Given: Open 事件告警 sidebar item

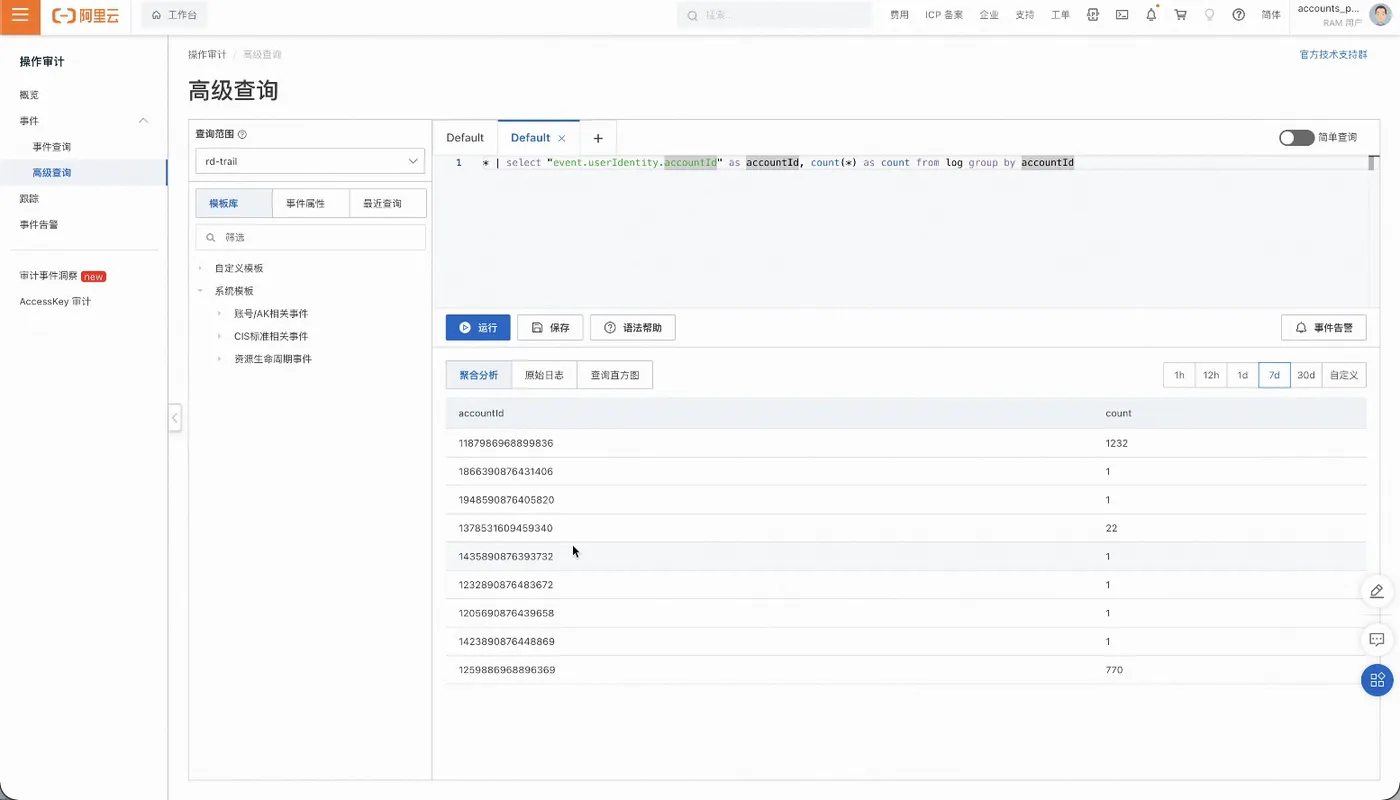Looking at the screenshot, I should click(x=39, y=225).
